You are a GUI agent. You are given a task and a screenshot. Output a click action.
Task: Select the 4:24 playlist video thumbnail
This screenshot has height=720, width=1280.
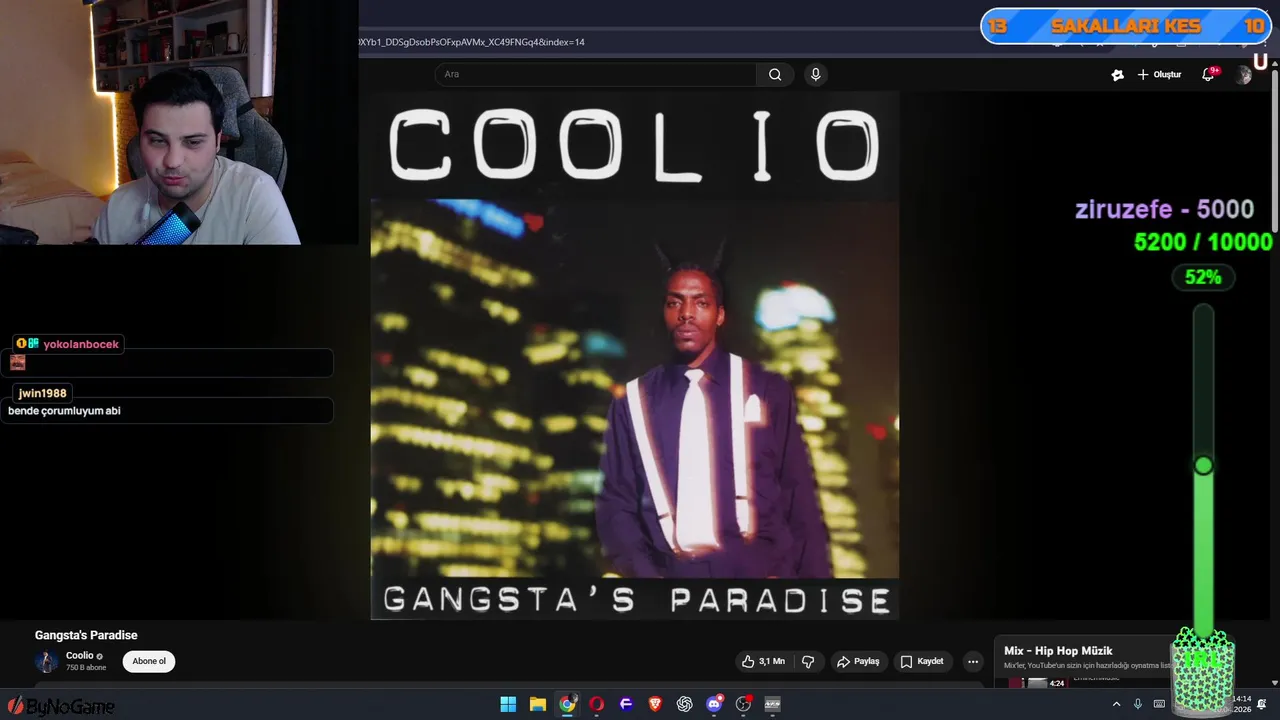coord(1037,682)
